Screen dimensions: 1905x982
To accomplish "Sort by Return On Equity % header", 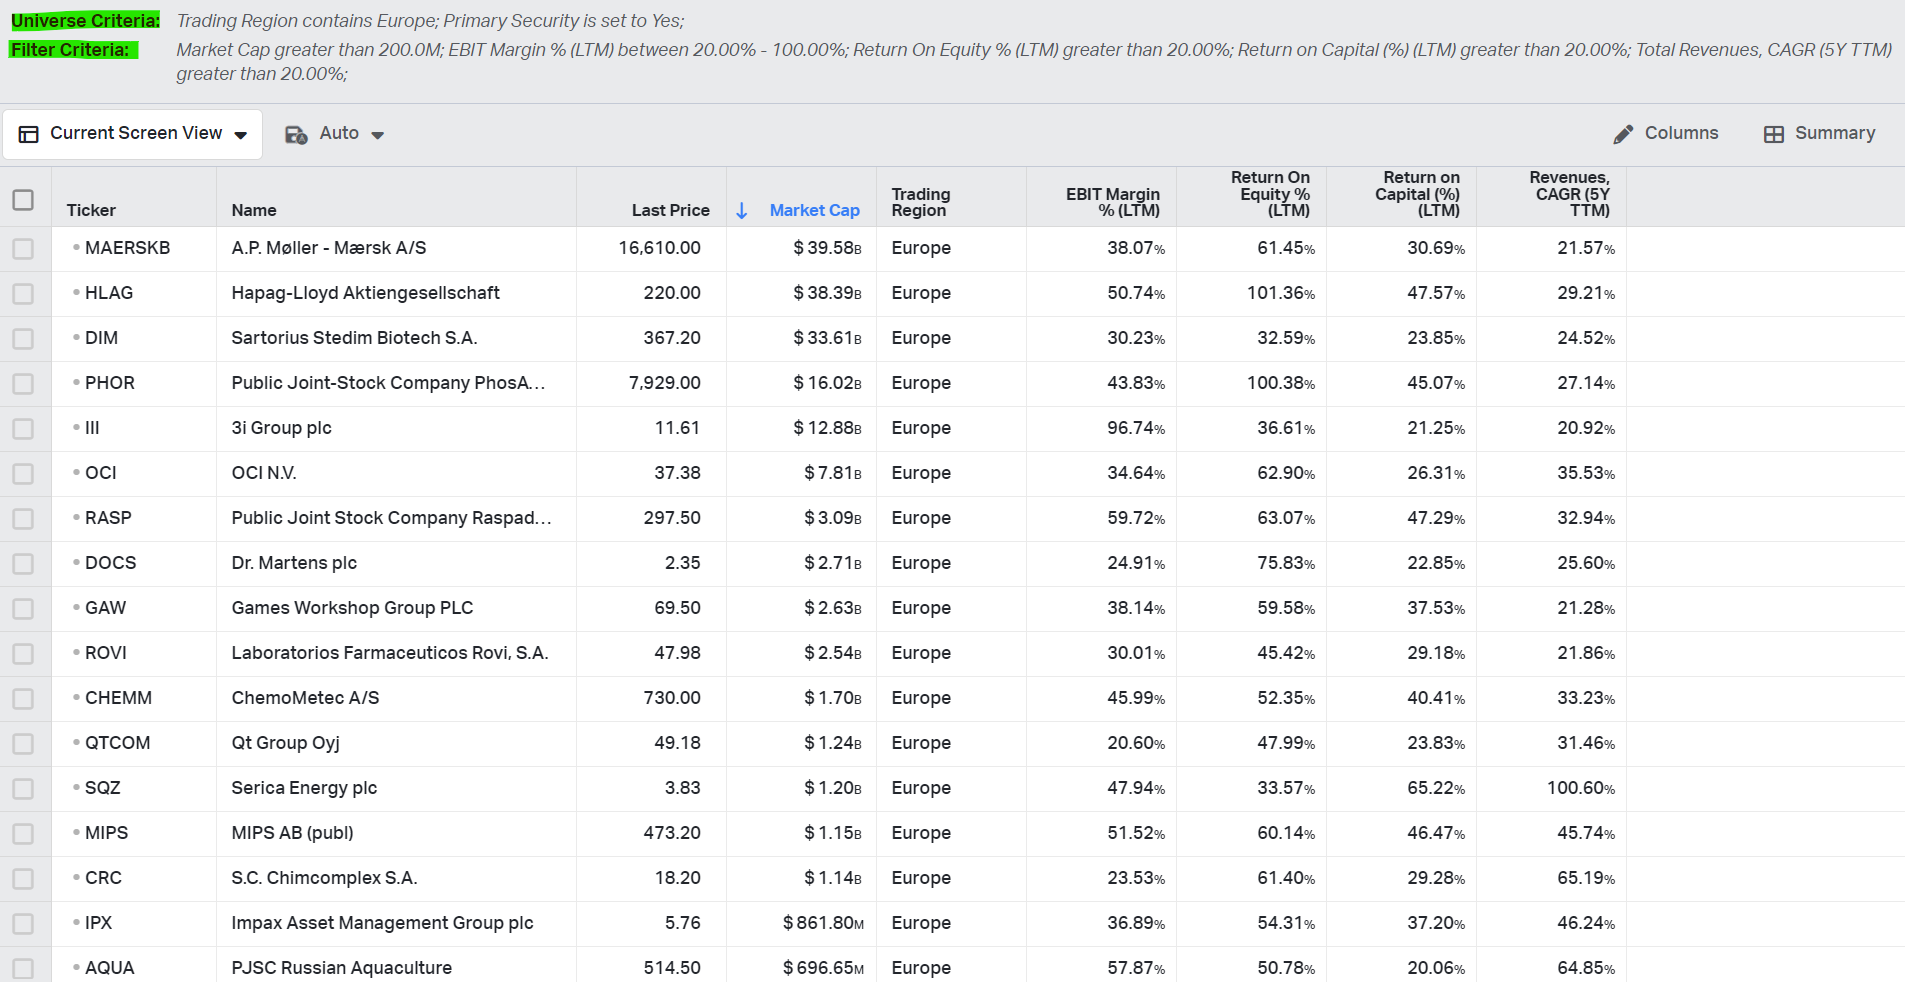I will point(1270,194).
